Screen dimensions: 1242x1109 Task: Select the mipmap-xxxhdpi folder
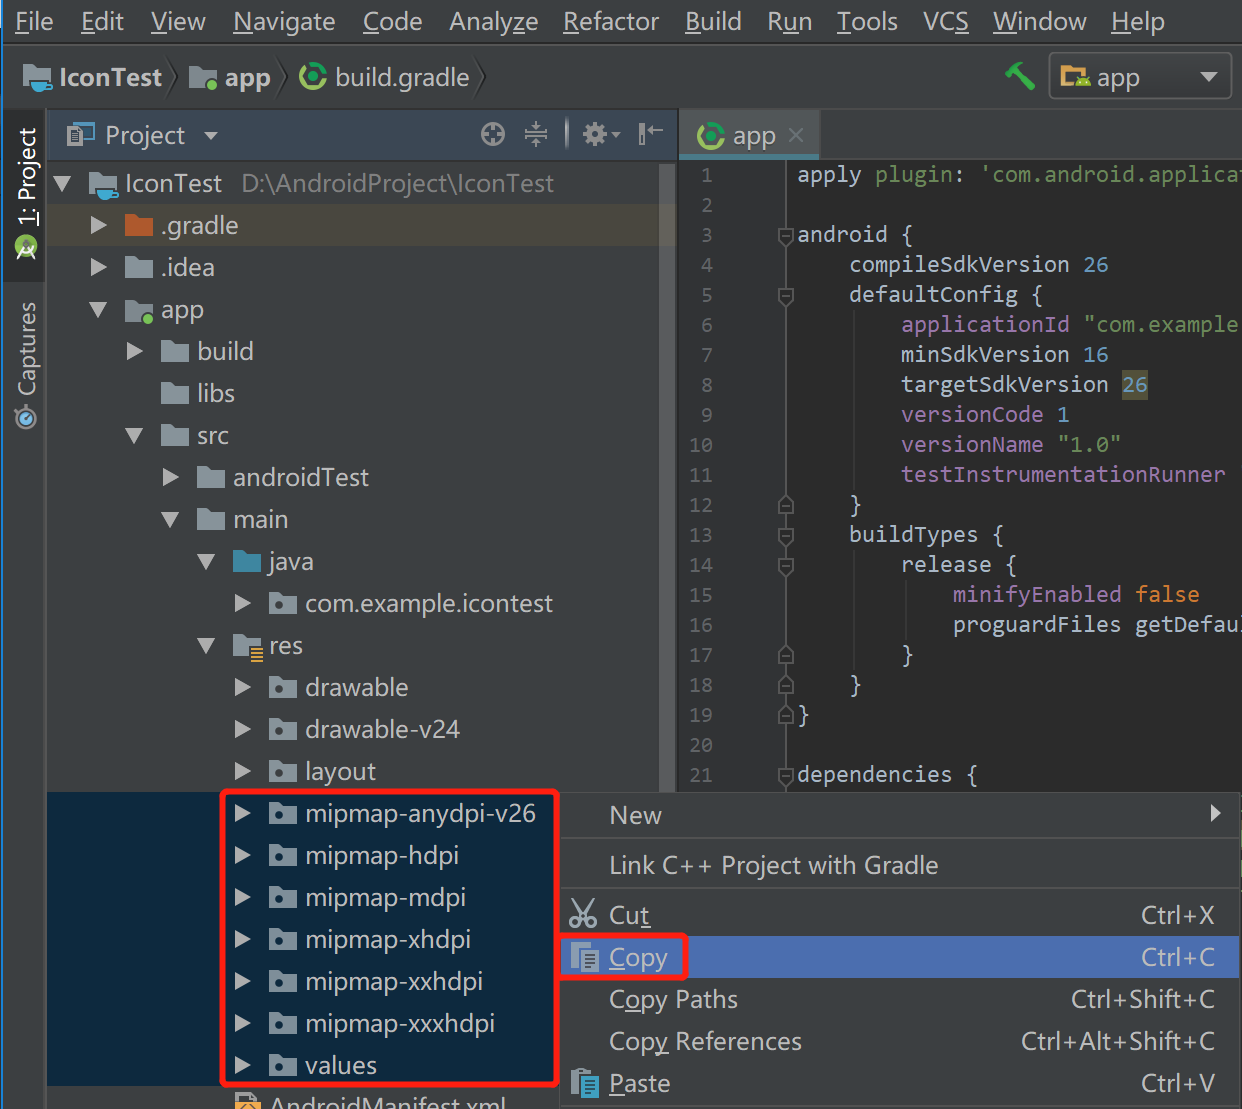pos(400,1023)
